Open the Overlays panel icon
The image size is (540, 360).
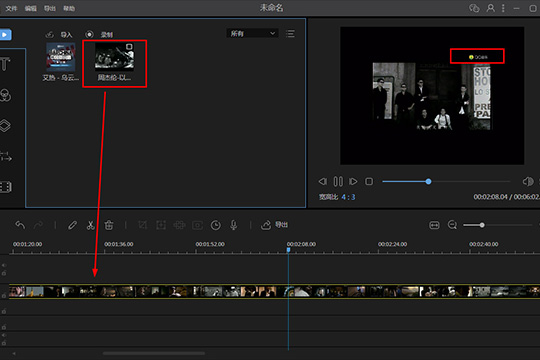point(5,125)
